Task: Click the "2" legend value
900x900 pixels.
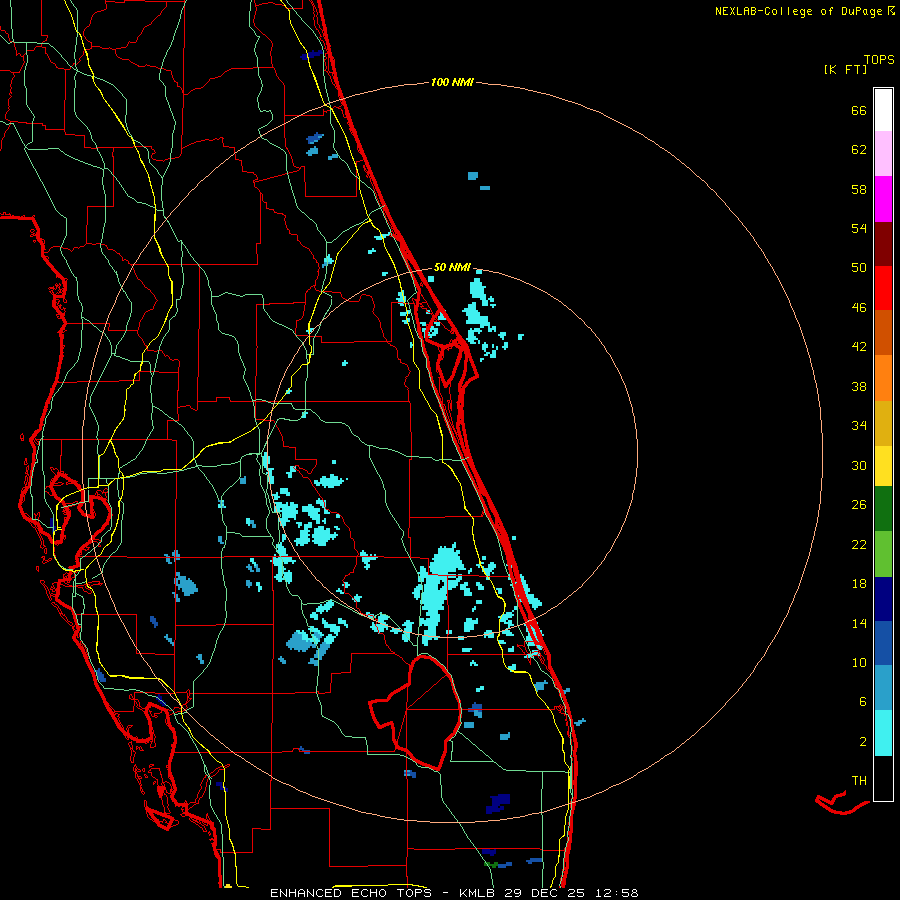Action: pyautogui.click(x=863, y=742)
